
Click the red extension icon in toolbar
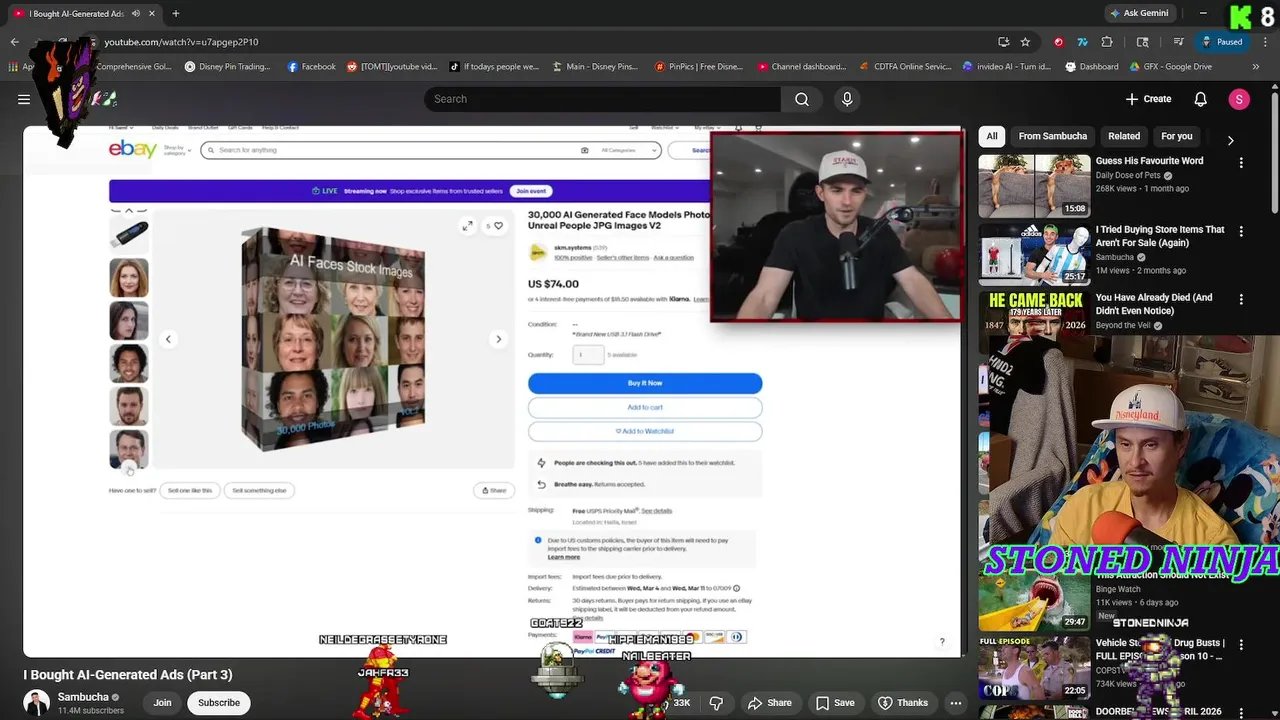1058,42
